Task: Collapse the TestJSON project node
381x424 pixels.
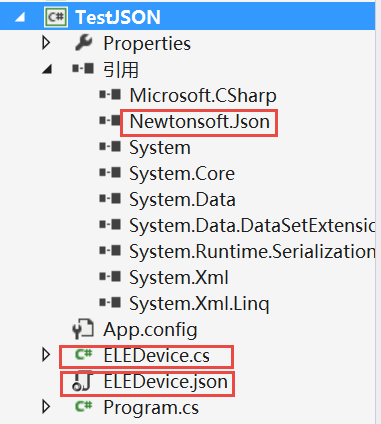Action: point(20,17)
